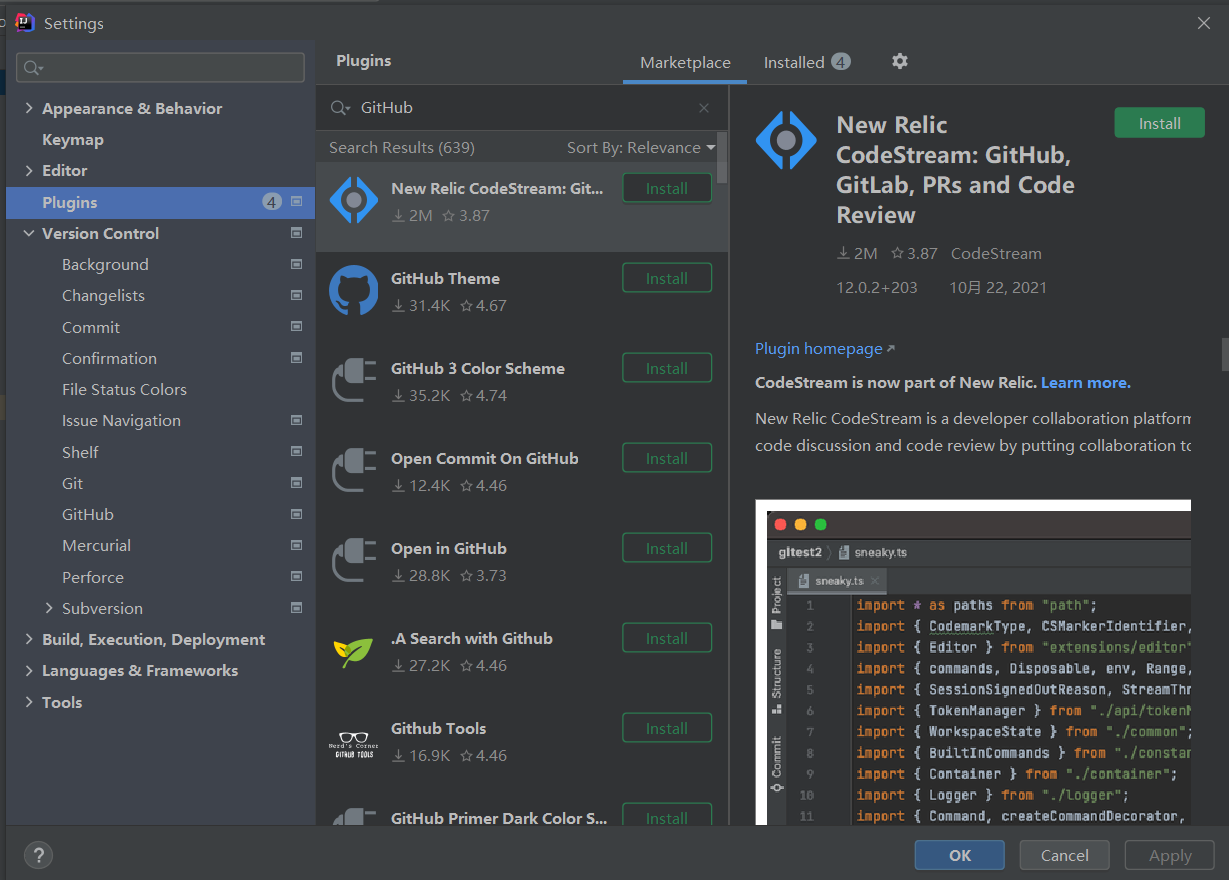The image size is (1229, 880).
Task: Click the CodeStream editor screenshot thumbnail
Action: coord(973,662)
